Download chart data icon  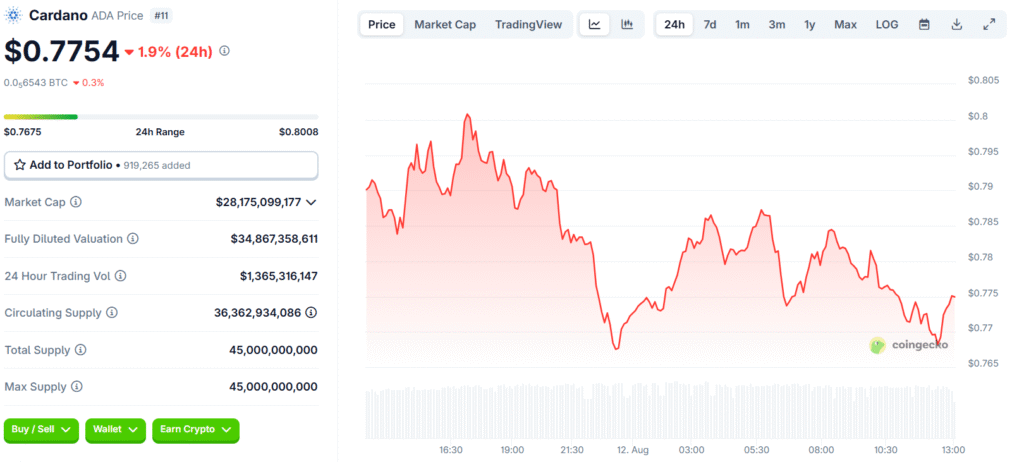click(956, 24)
